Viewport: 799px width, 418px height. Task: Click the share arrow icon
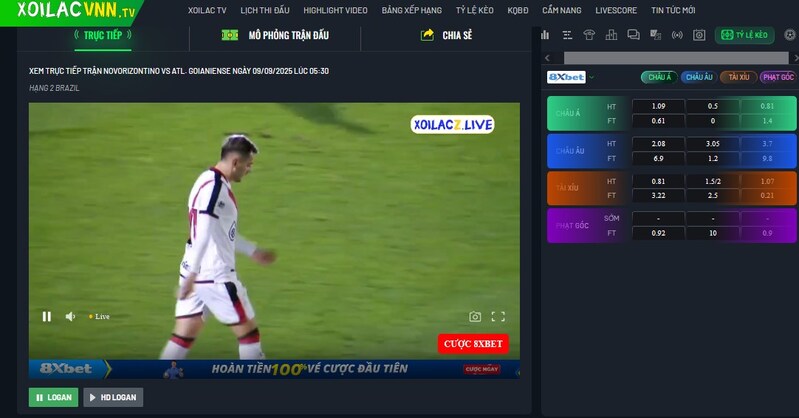427,35
